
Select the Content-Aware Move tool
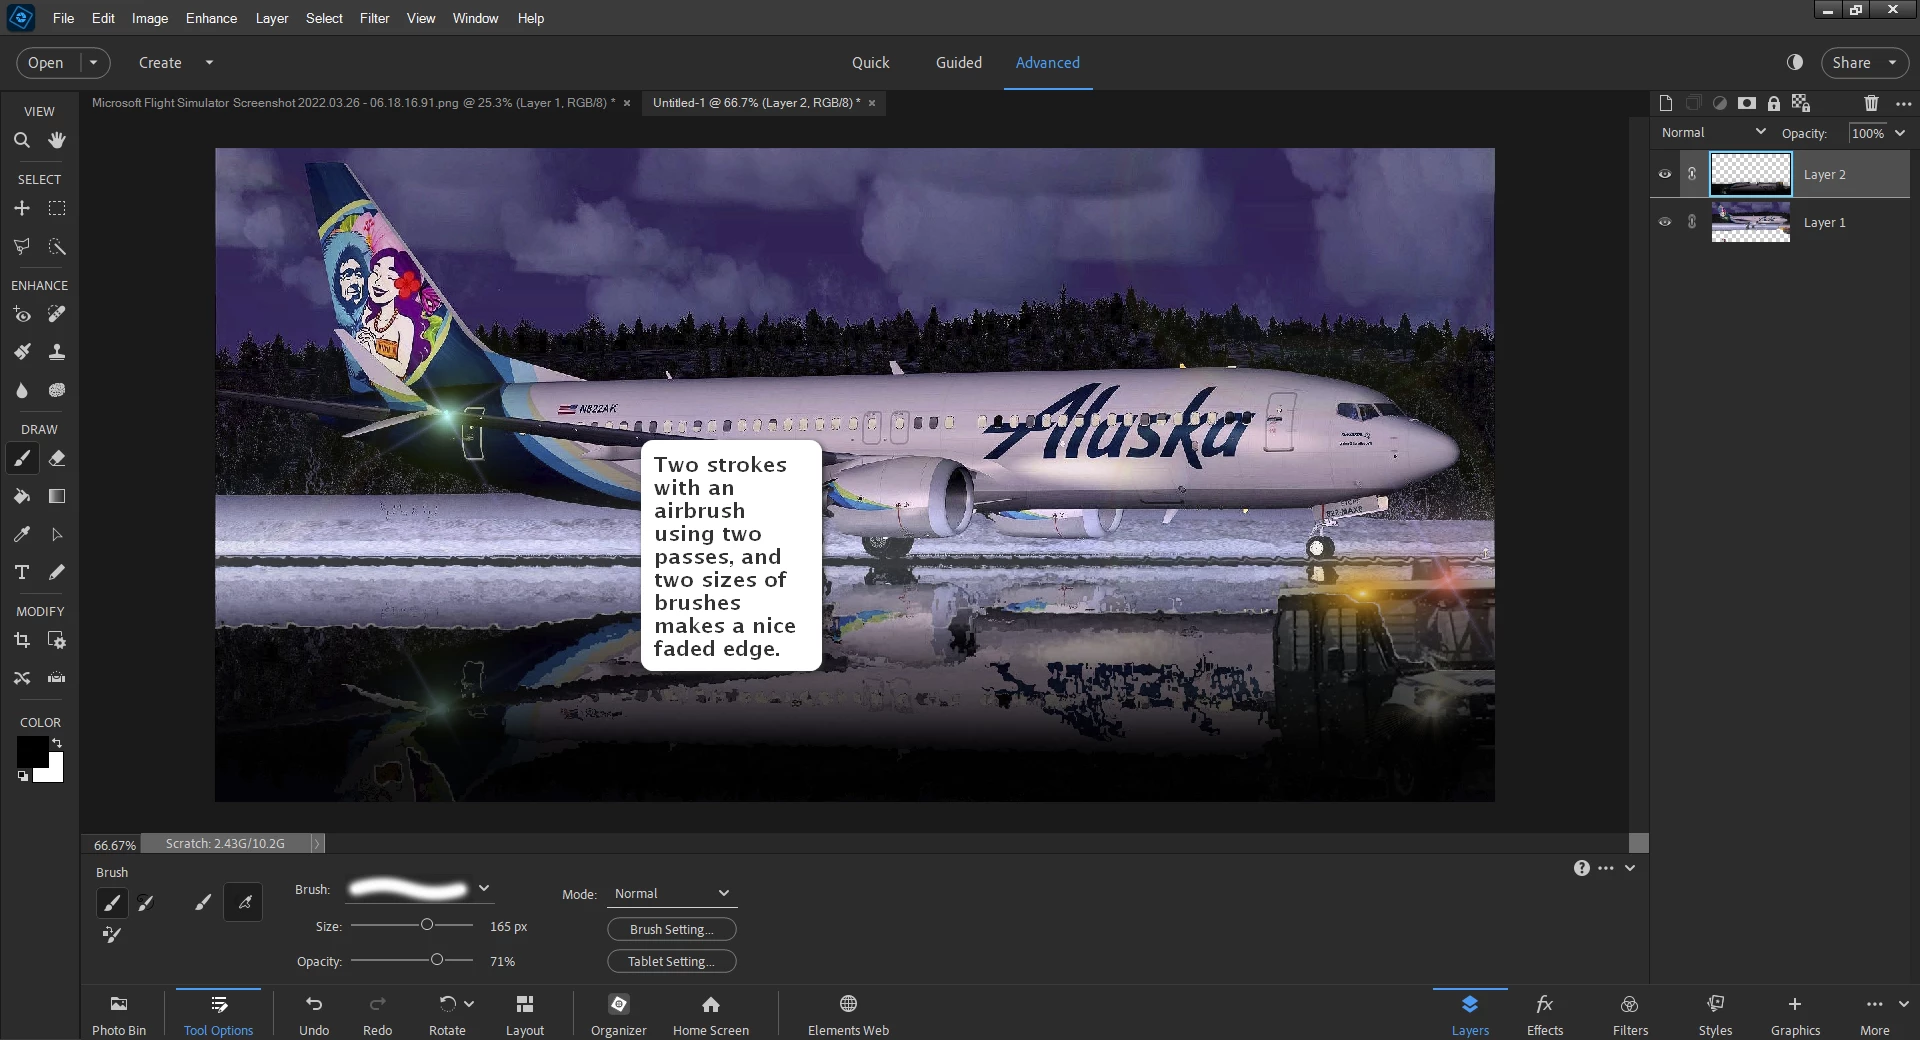[x=22, y=678]
